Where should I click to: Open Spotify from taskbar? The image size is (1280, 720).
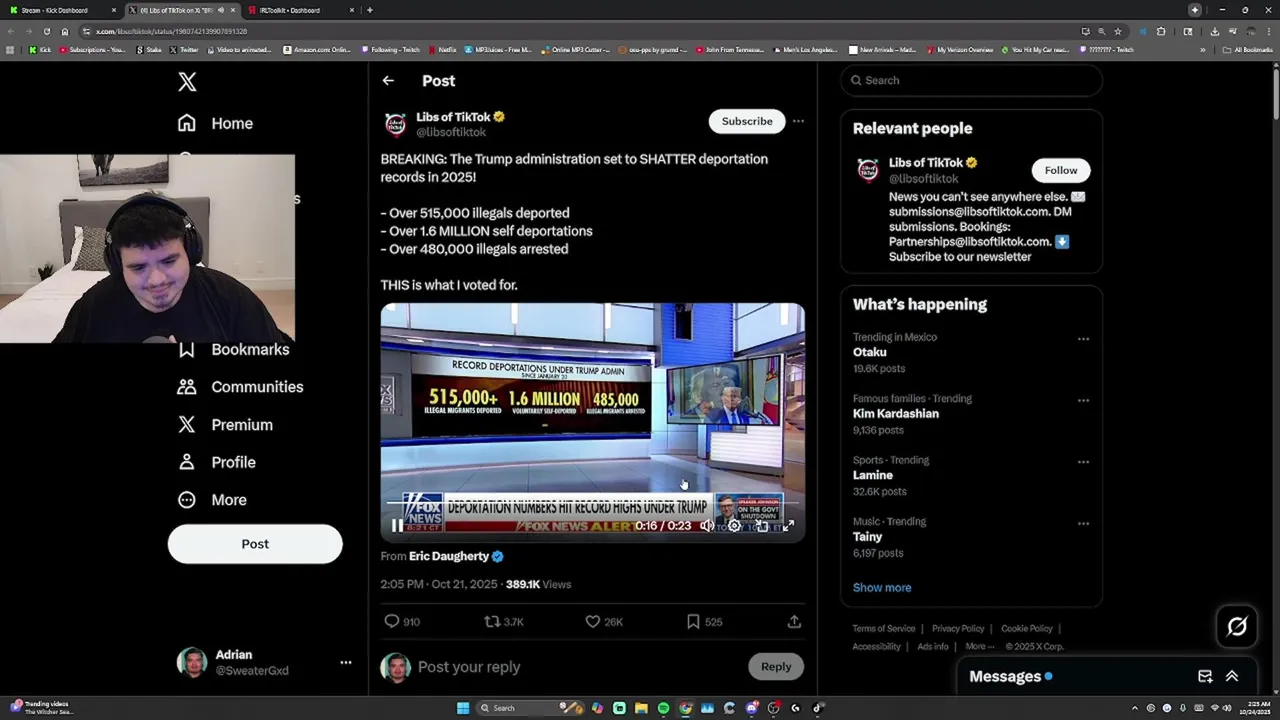(663, 708)
